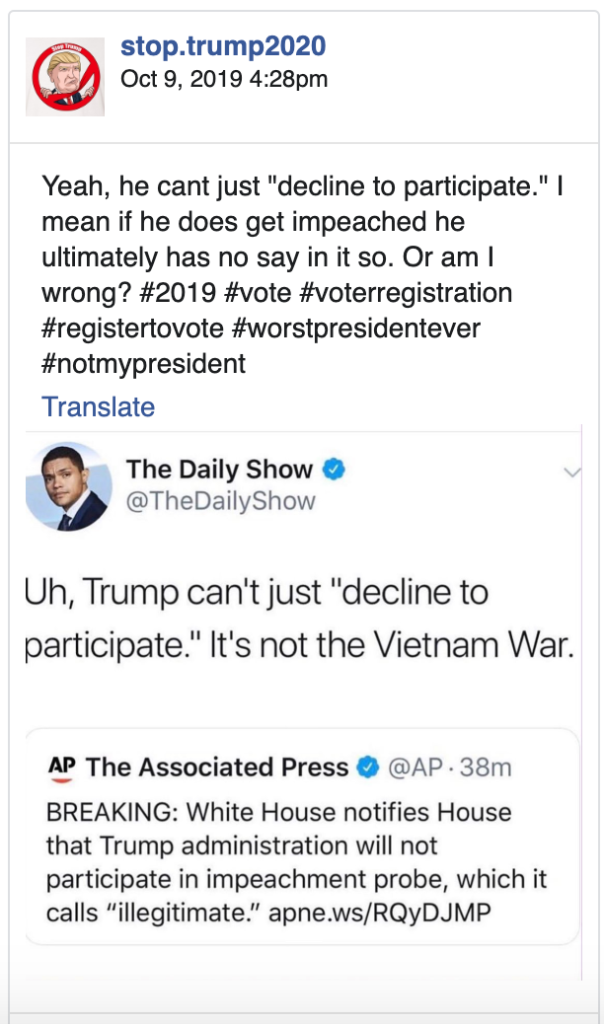Click Translate under the caption
Viewport: 604px width, 1024px height.
tap(98, 407)
